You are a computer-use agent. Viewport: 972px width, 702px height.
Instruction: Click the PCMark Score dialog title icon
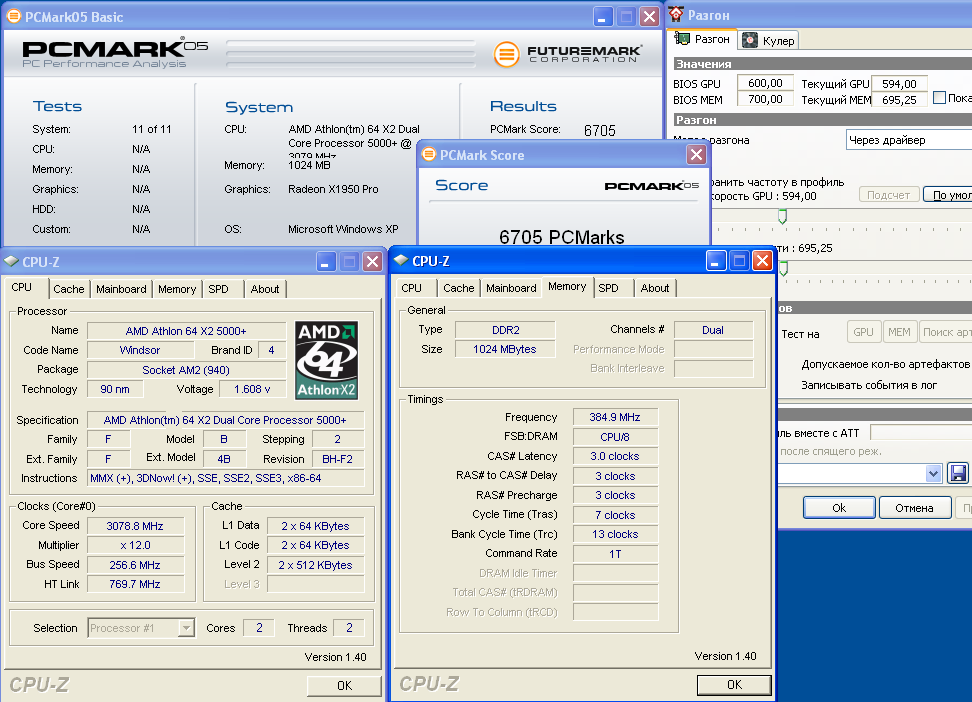click(x=428, y=154)
